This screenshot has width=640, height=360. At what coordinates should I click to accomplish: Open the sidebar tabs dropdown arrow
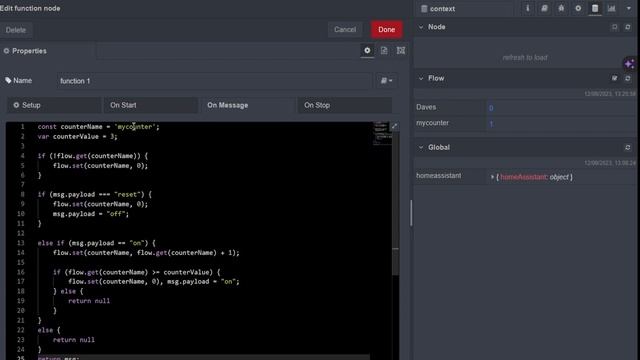tap(629, 8)
